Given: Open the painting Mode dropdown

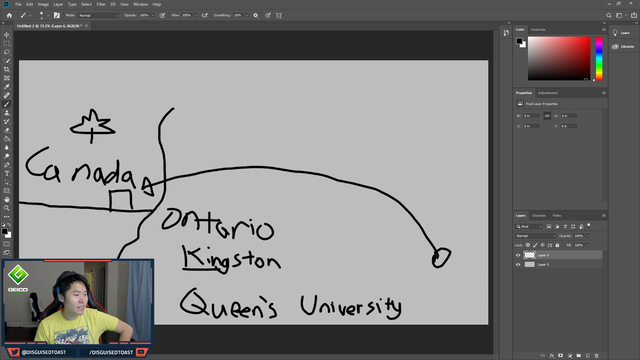Looking at the screenshot, I should tap(98, 16).
